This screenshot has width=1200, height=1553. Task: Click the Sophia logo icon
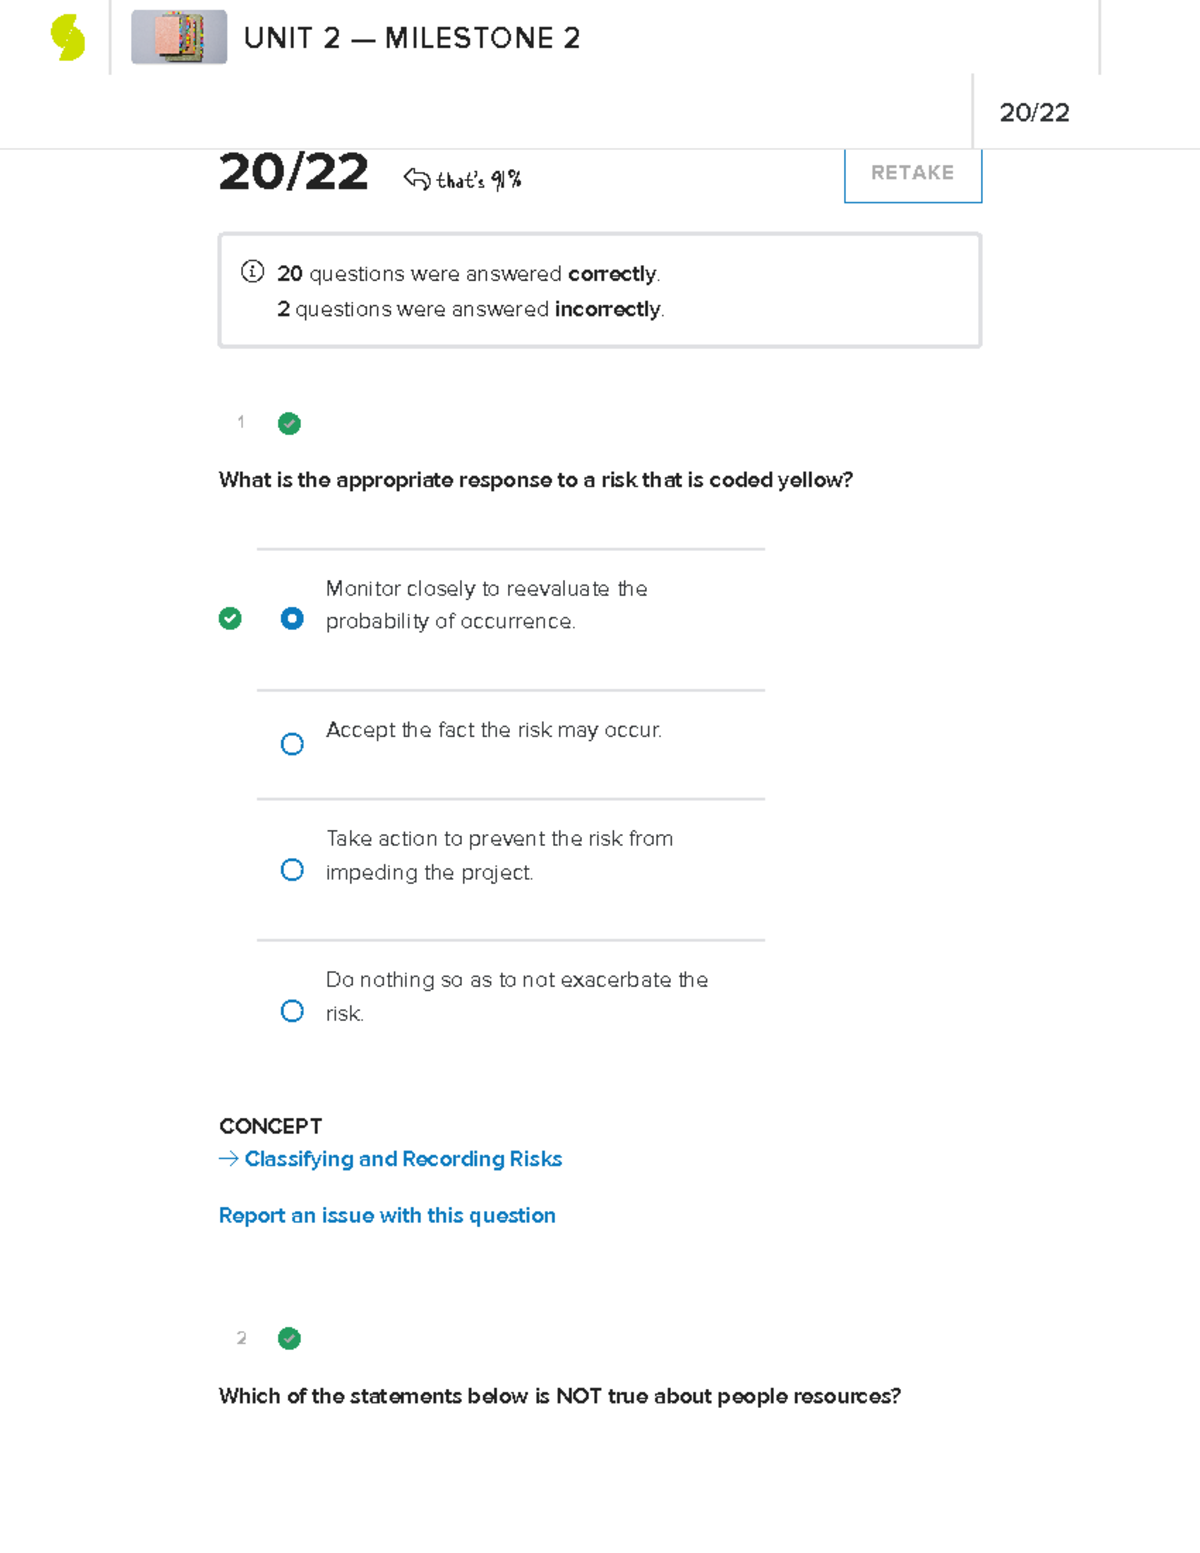tap(65, 38)
